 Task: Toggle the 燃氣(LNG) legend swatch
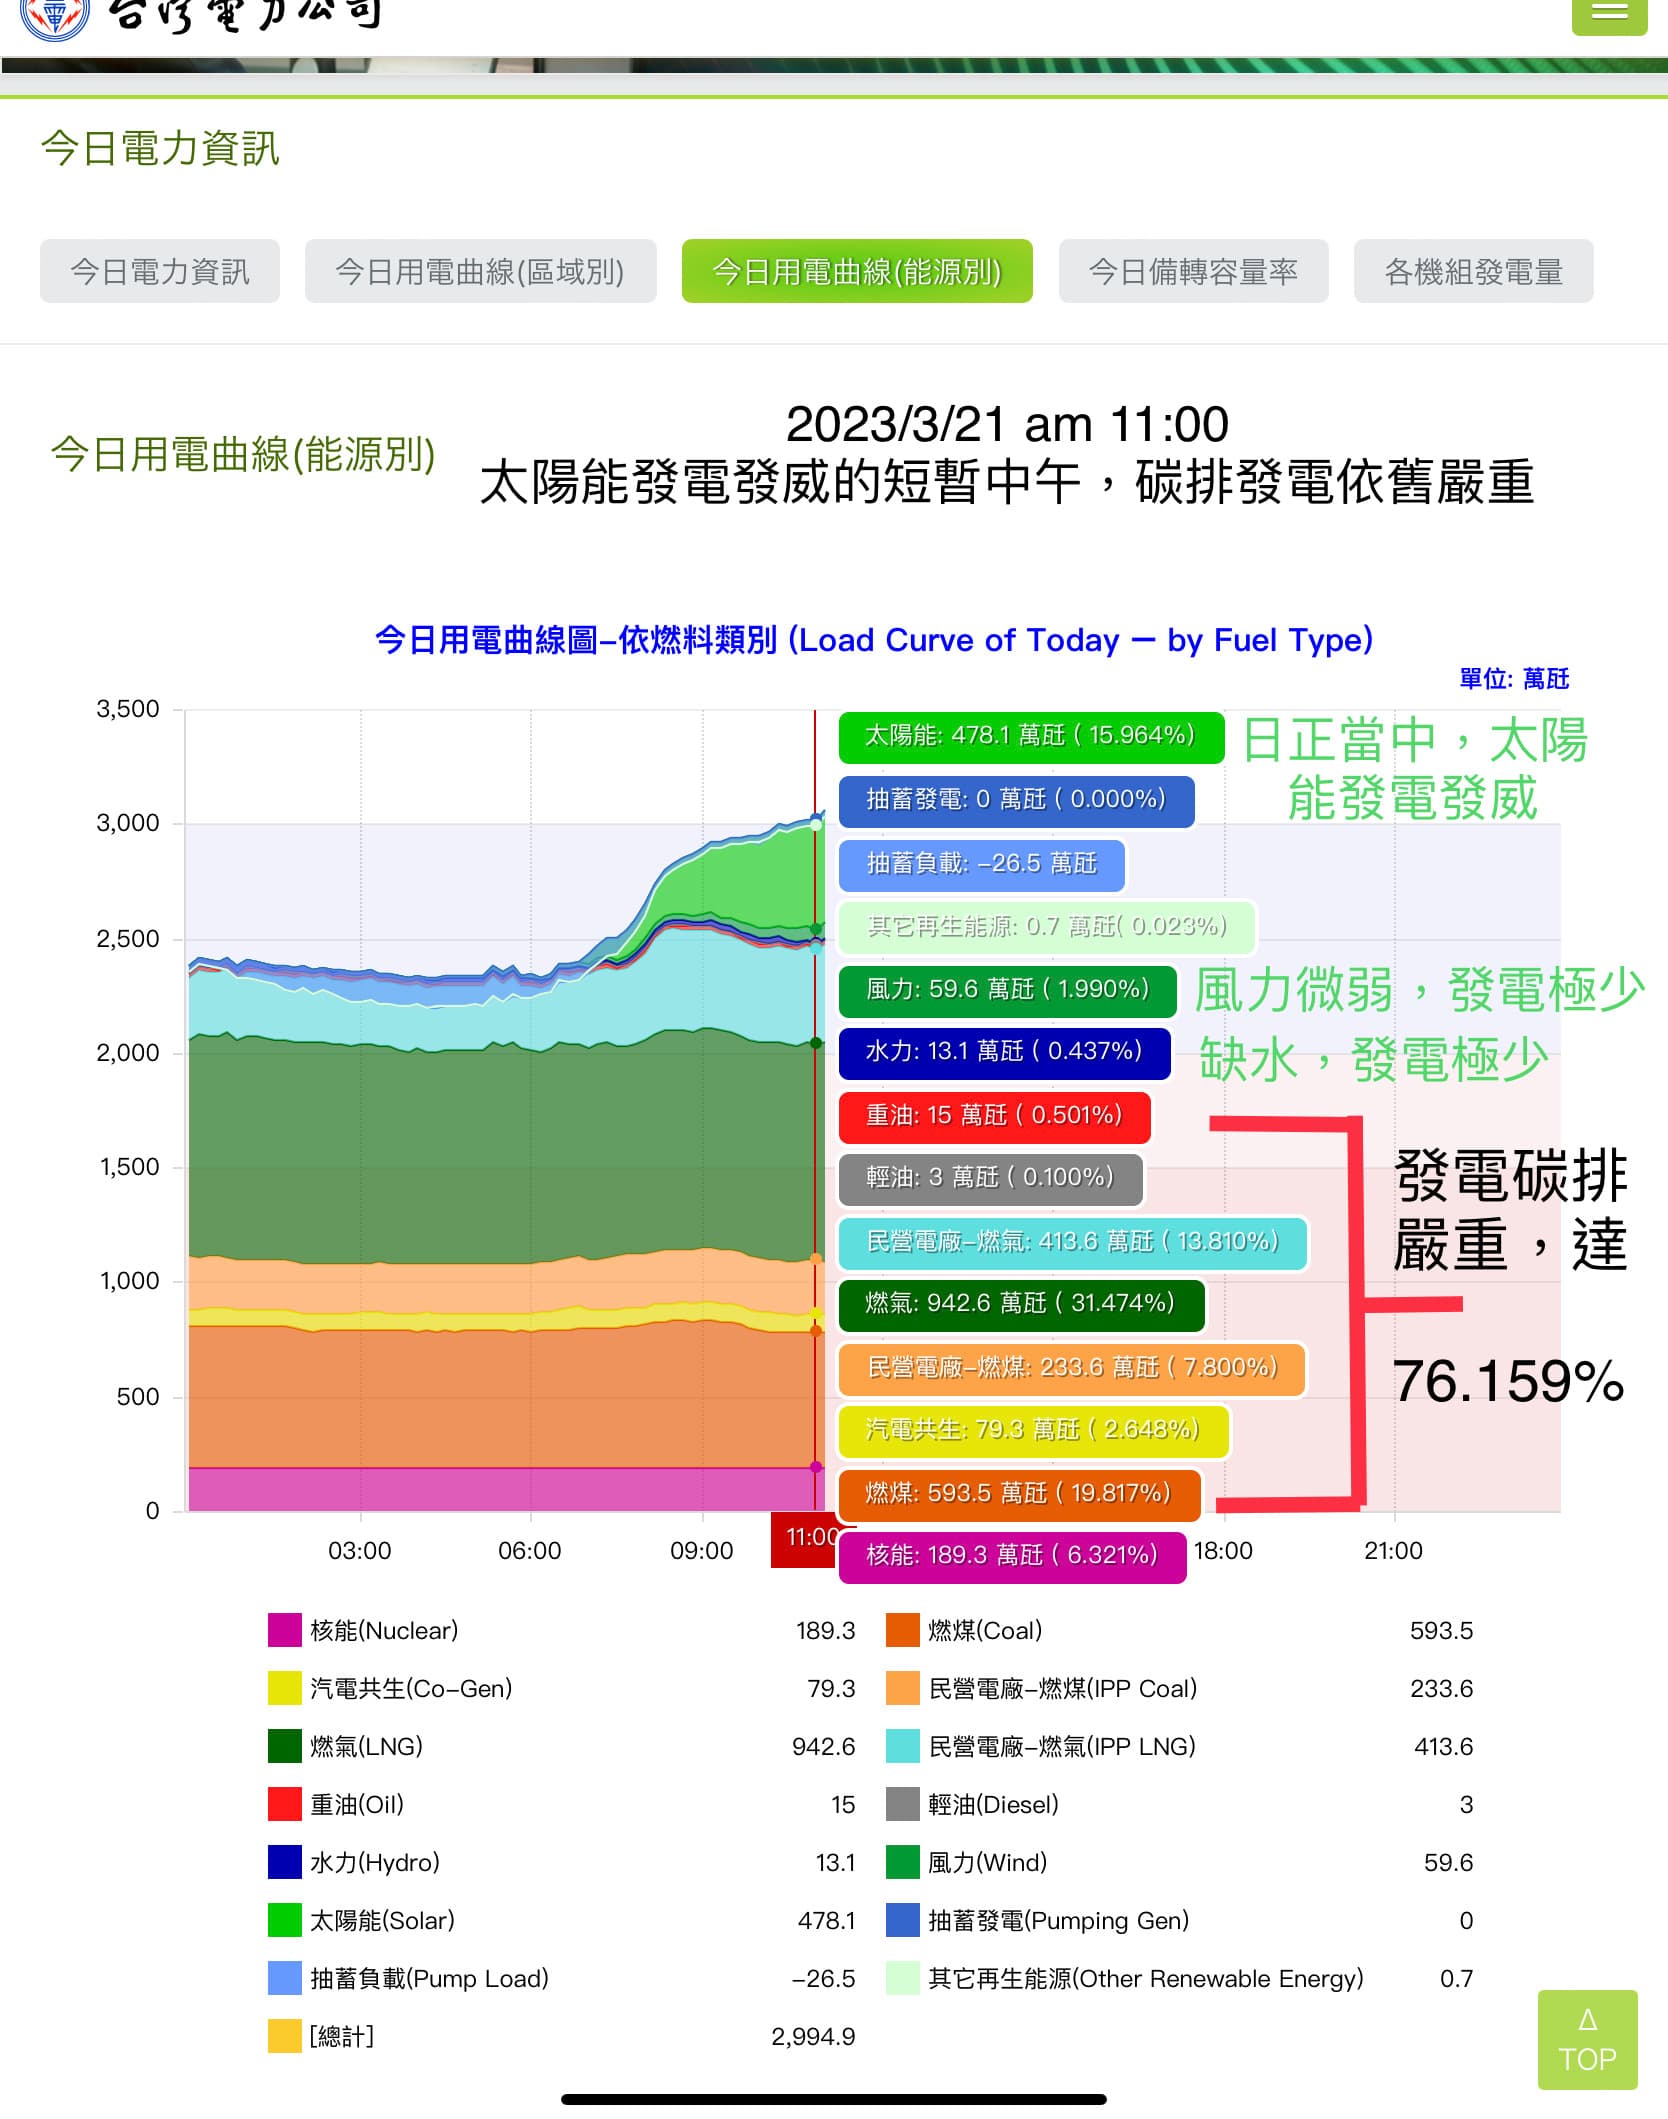point(285,1746)
